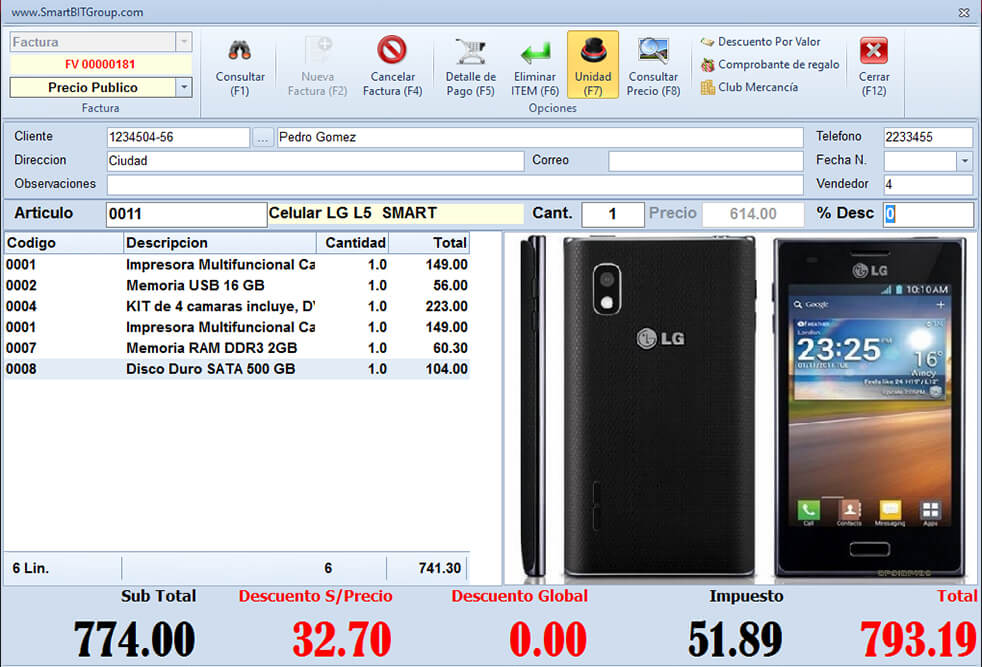The width and height of the screenshot is (982, 667).
Task: Open Consultar (F1) binoculars search
Action: coord(240,66)
